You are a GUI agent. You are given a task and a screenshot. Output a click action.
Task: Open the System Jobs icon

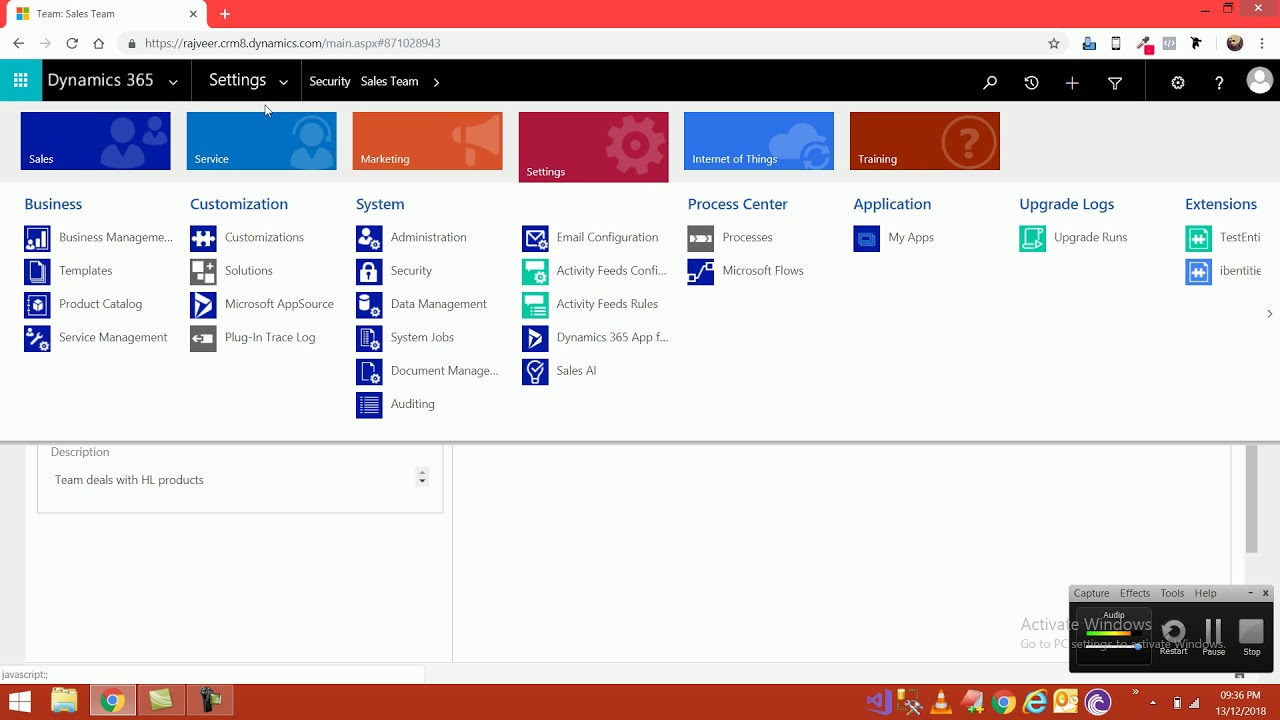[369, 338]
